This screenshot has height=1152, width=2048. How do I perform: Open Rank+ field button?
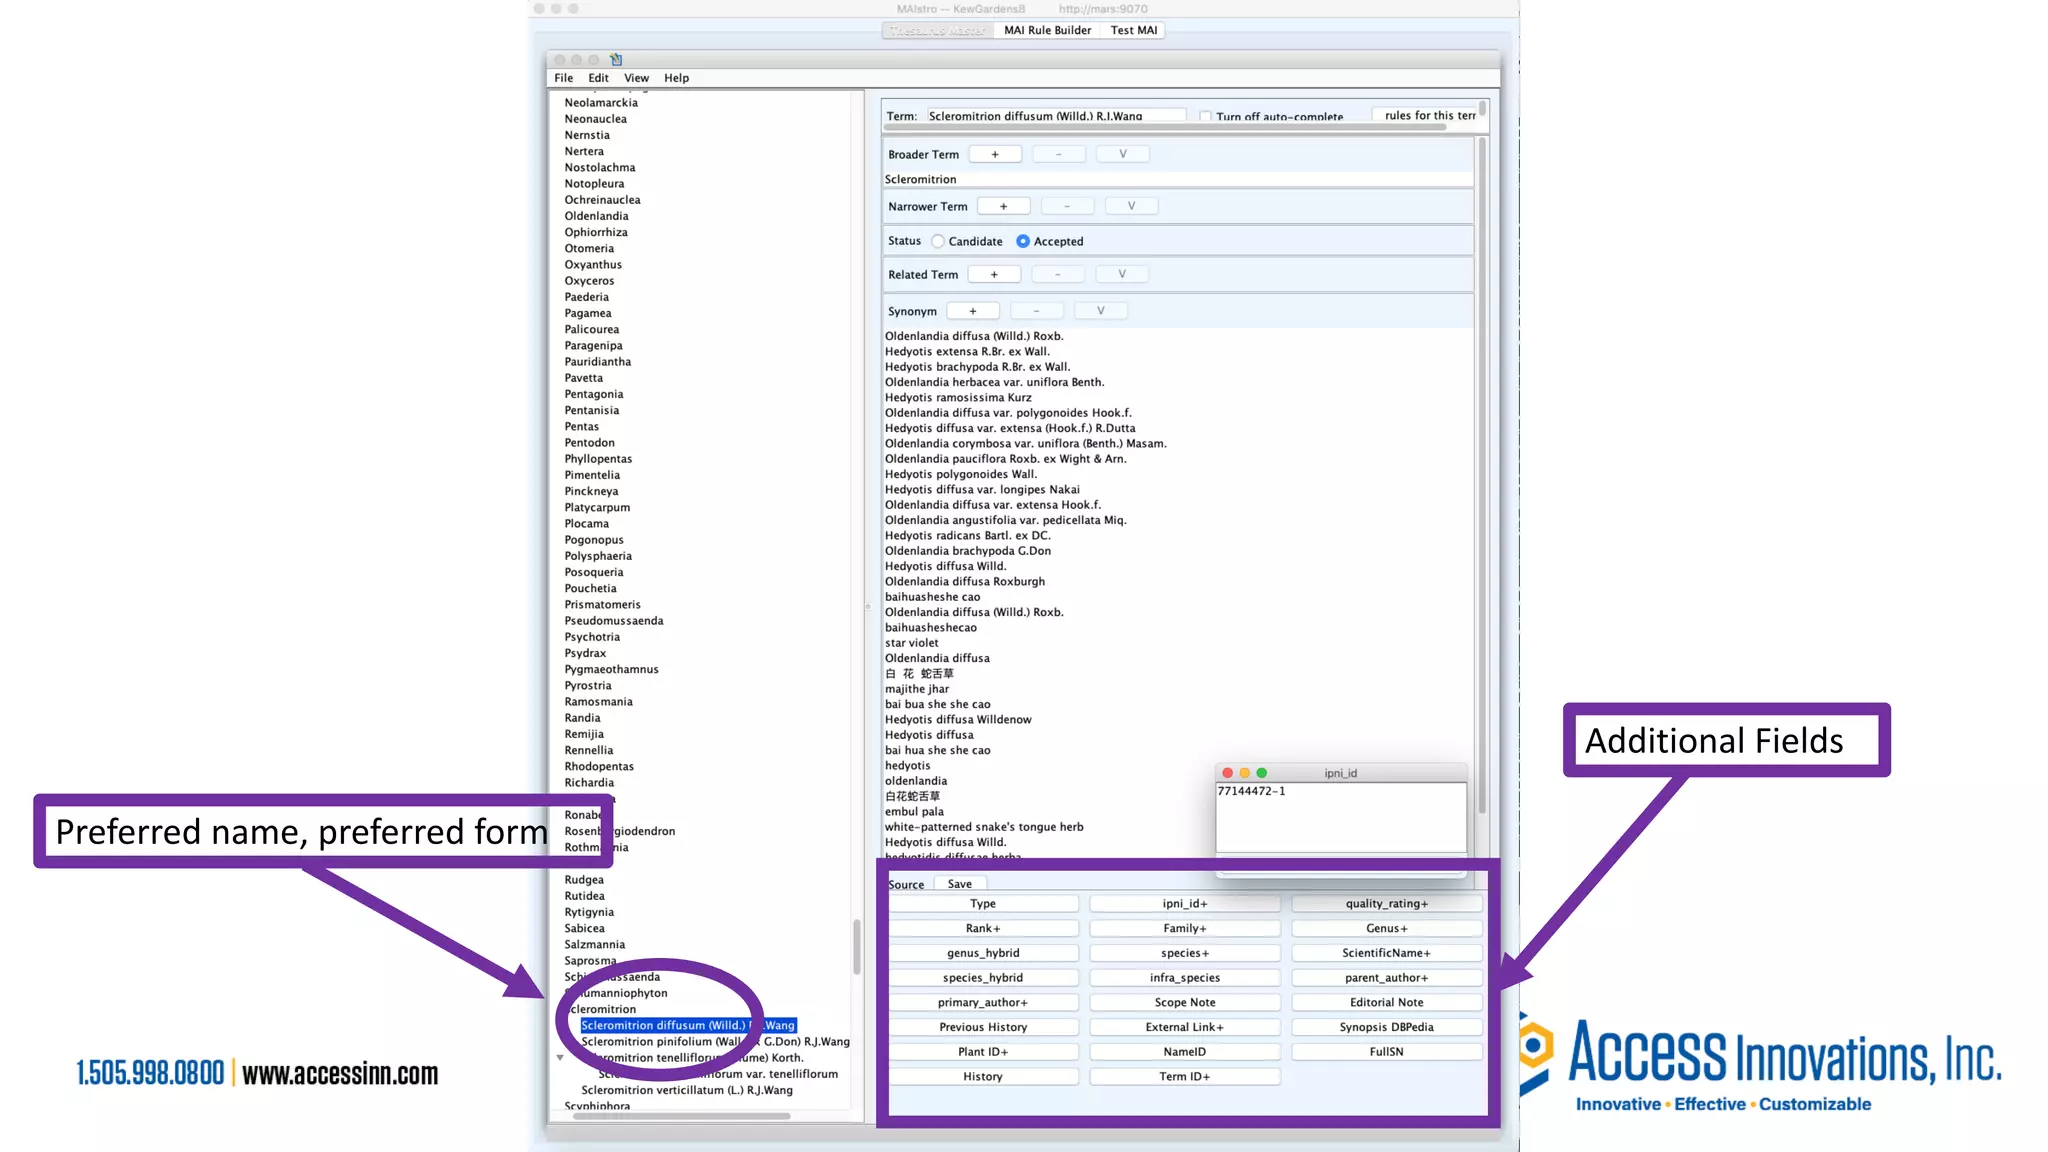(x=983, y=929)
